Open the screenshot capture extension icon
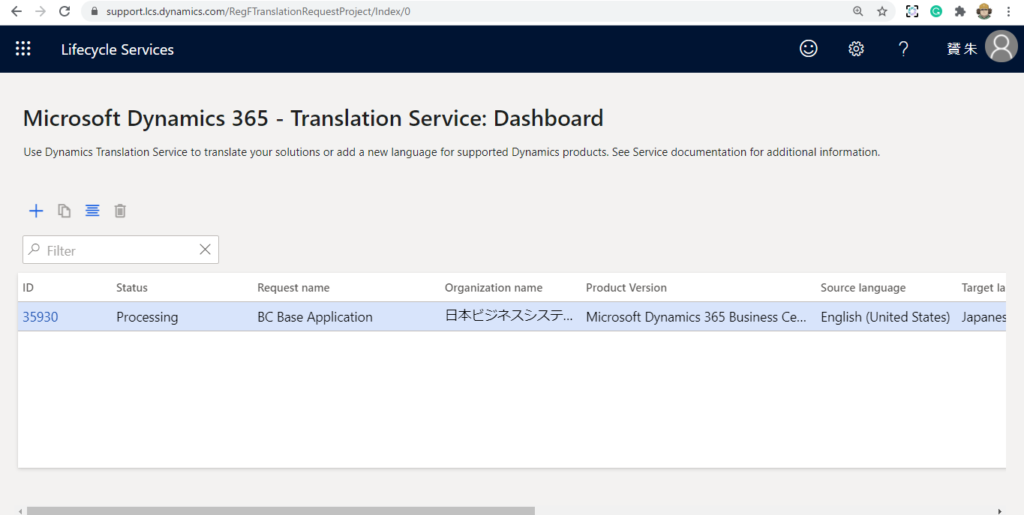Screen dimensions: 1024x515 tap(912, 11)
